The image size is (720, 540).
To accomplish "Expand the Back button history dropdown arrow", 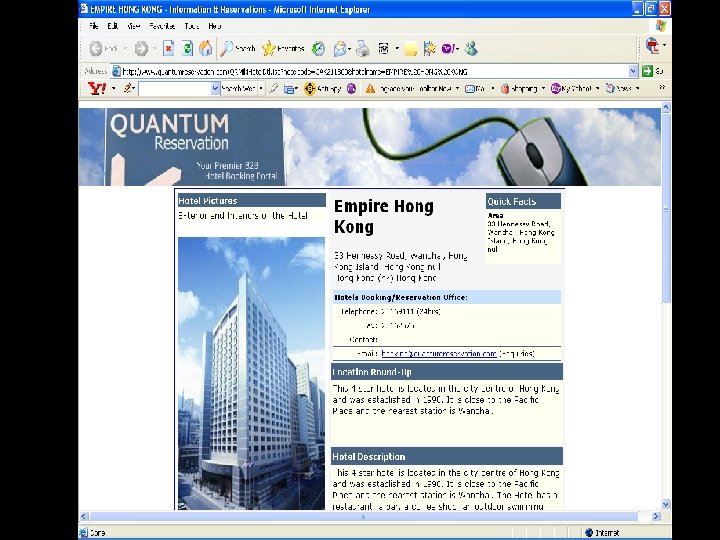I will pyautogui.click(x=124, y=48).
